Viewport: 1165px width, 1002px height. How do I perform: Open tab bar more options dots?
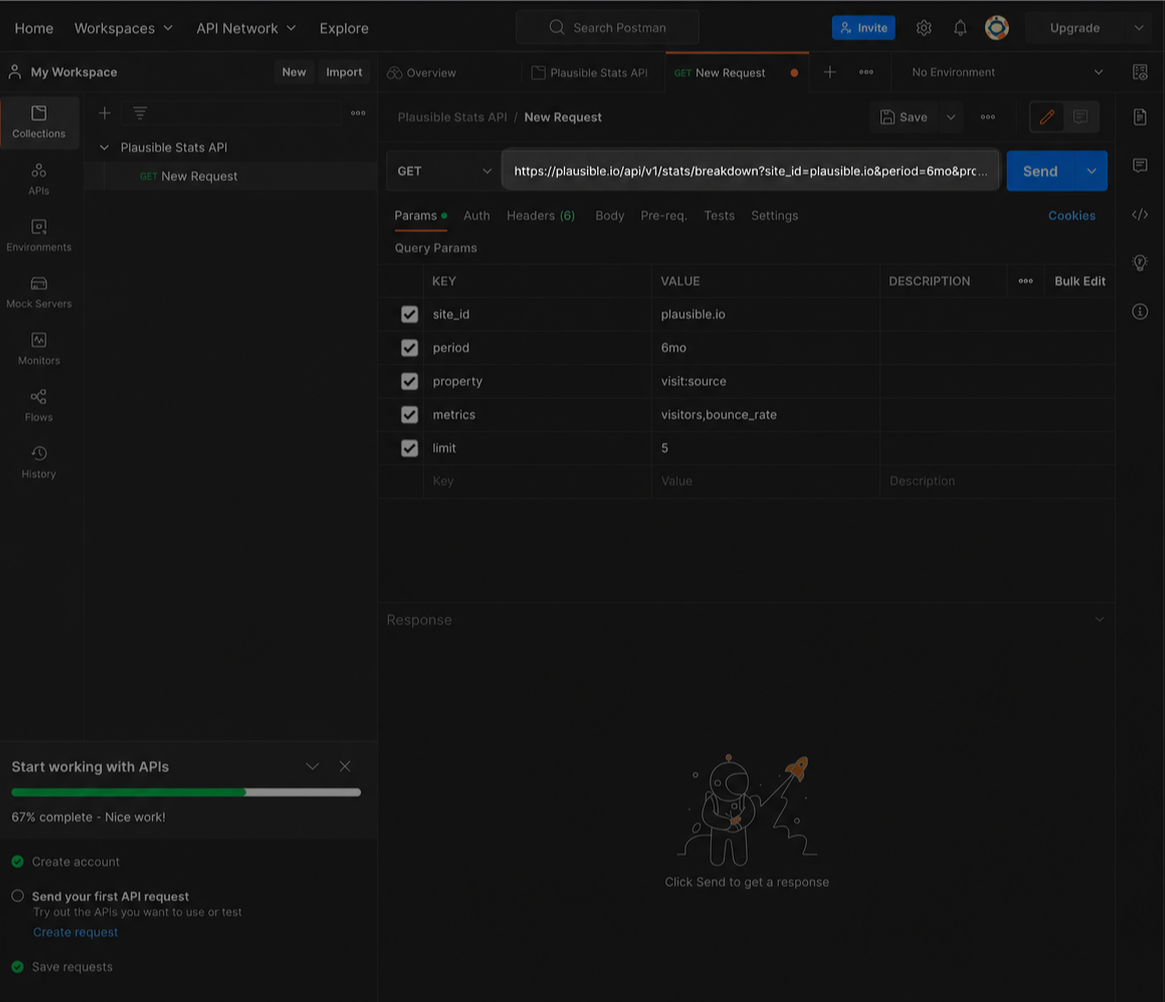click(866, 72)
